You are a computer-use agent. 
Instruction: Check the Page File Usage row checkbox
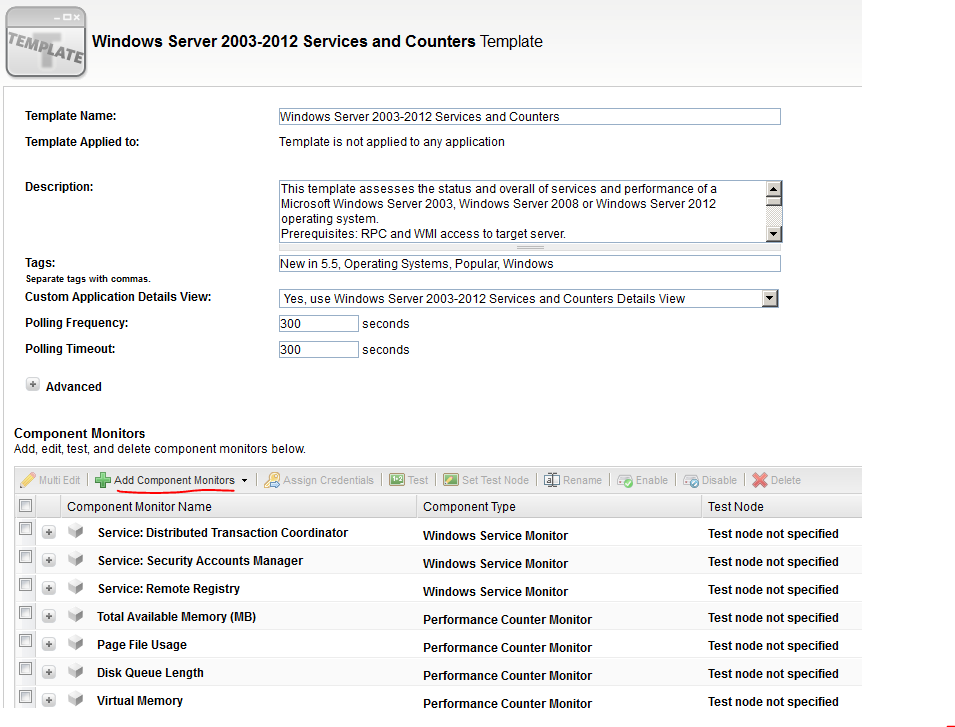pos(26,641)
